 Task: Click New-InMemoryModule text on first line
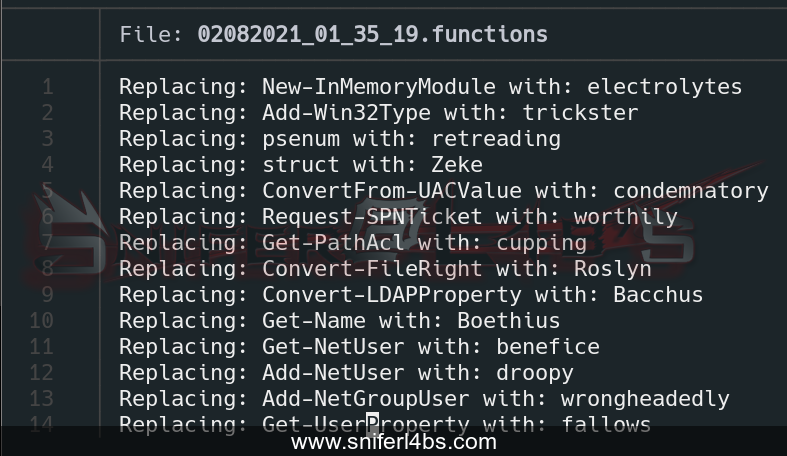pyautogui.click(x=379, y=87)
